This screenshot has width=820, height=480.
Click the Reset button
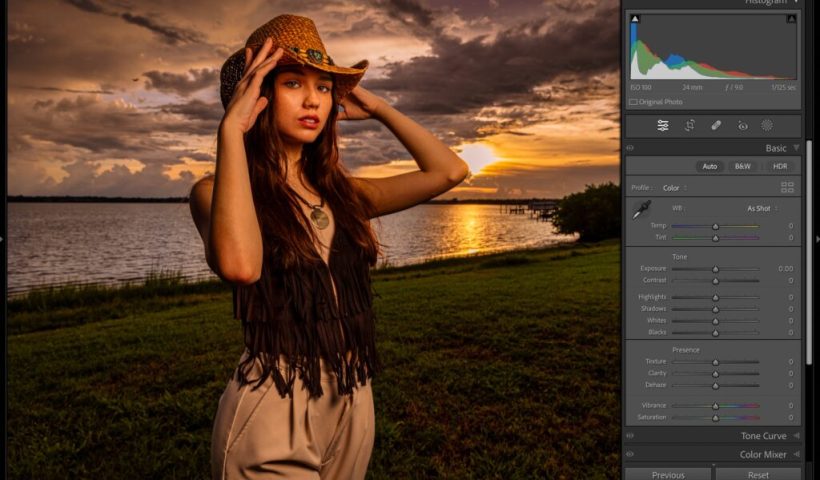coord(758,474)
